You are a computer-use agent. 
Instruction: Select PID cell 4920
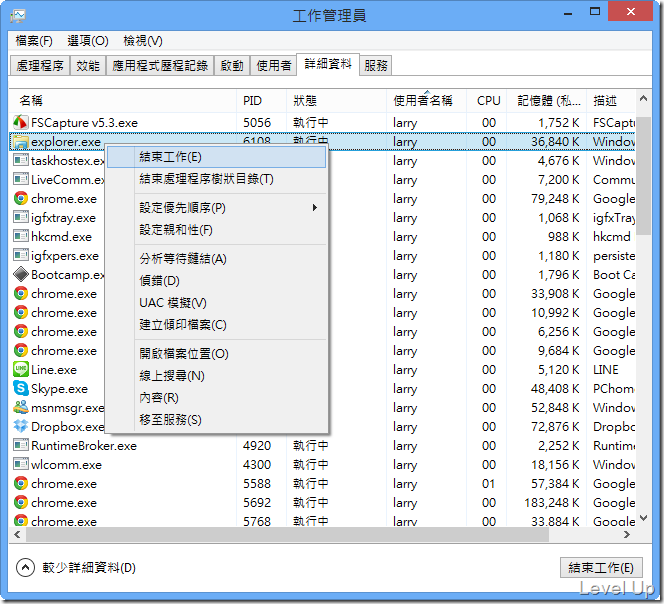[257, 446]
